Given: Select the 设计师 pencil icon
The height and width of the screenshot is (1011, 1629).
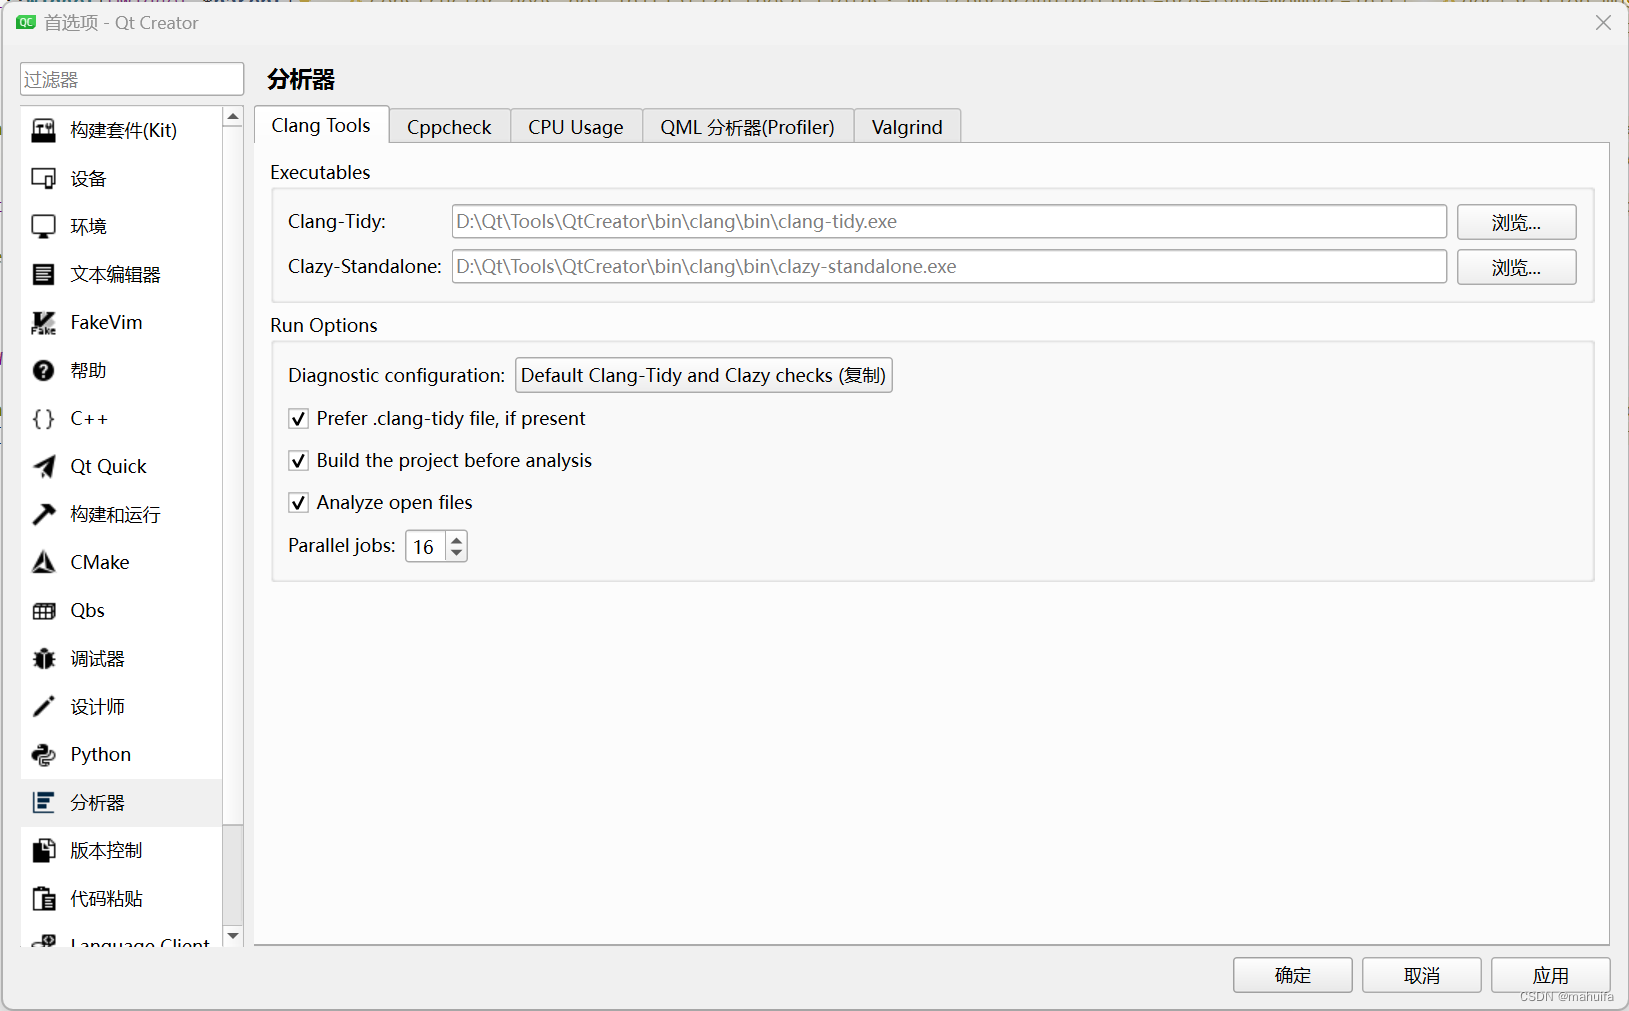Looking at the screenshot, I should 44,706.
